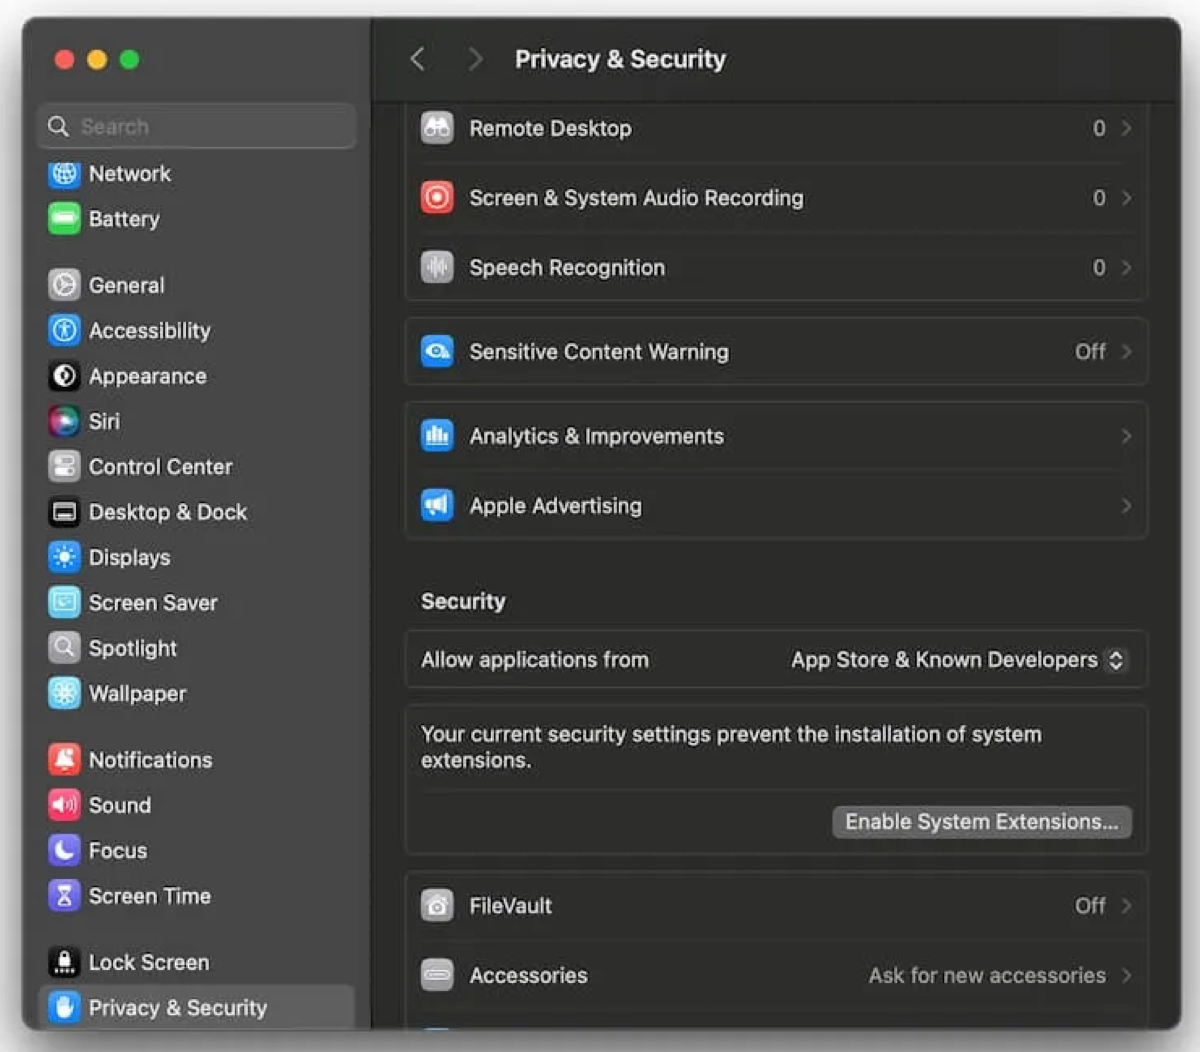
Task: Open the Allow applications from dropdown
Action: (959, 660)
